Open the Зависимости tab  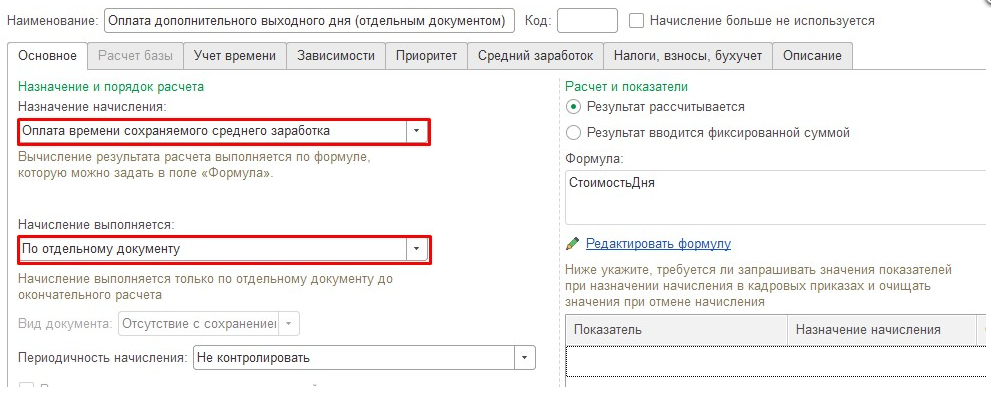click(x=336, y=55)
